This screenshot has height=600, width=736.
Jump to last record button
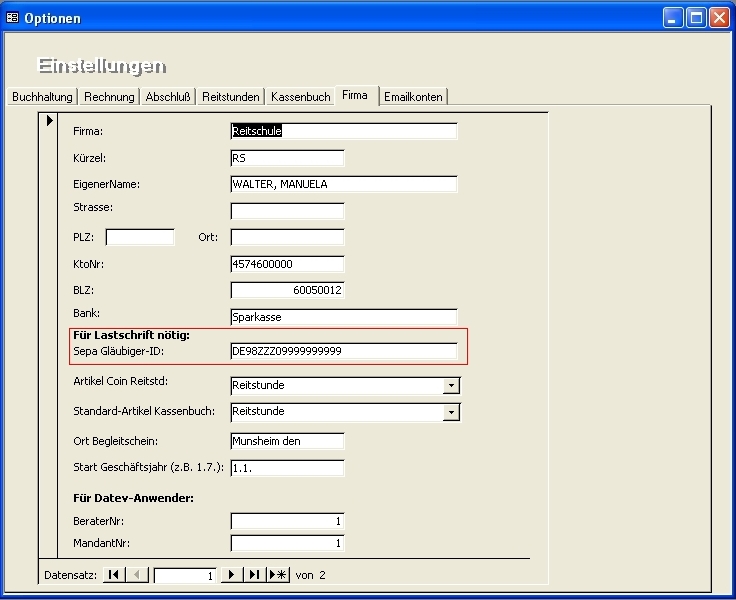coord(254,575)
